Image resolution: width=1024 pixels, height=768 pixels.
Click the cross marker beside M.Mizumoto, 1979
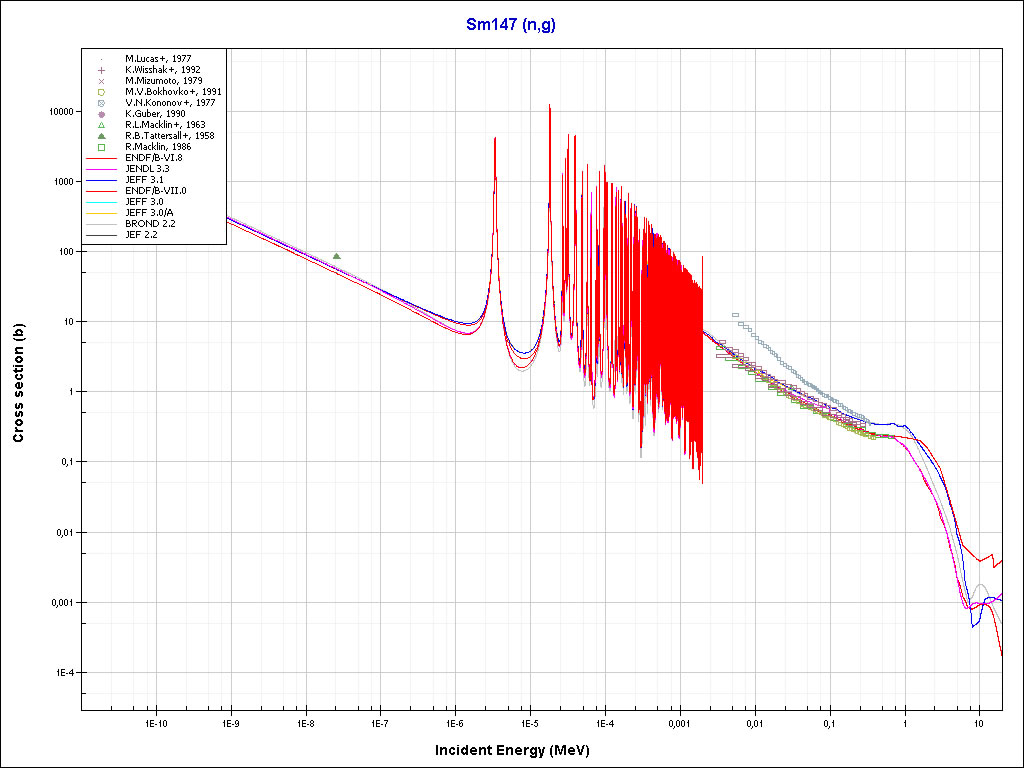(102, 81)
